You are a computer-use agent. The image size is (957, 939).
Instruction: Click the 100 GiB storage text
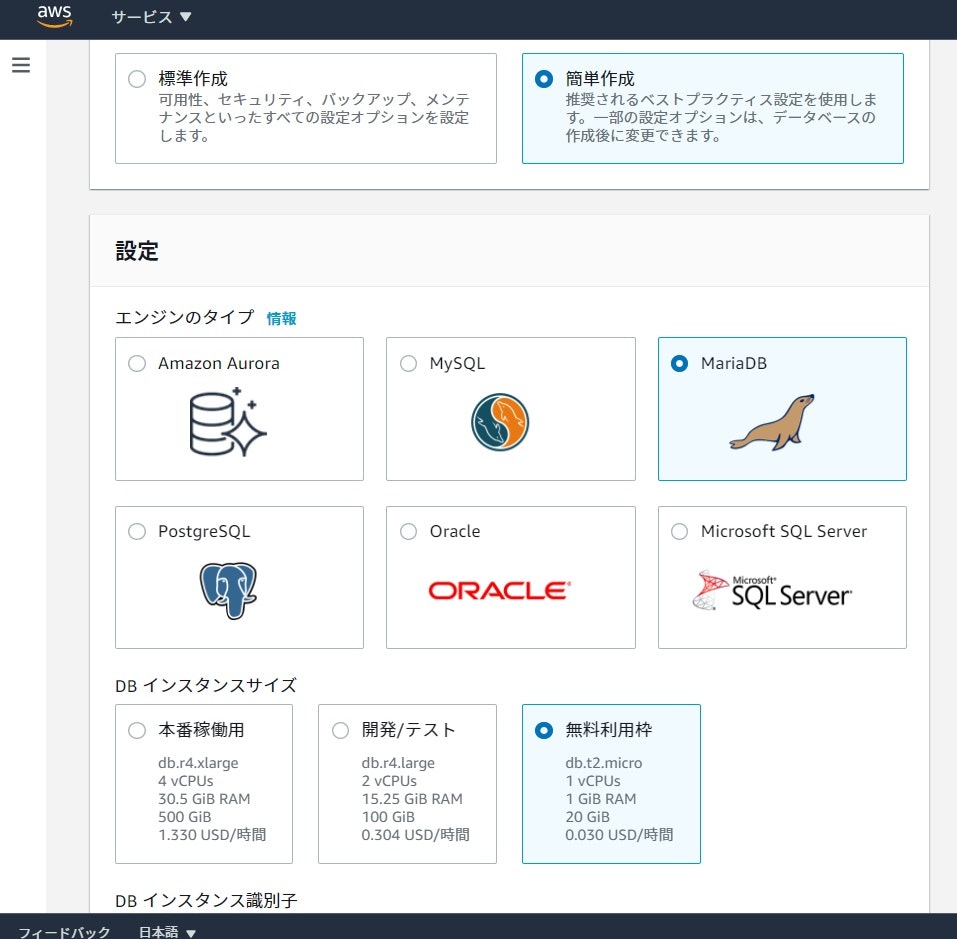[x=388, y=817]
